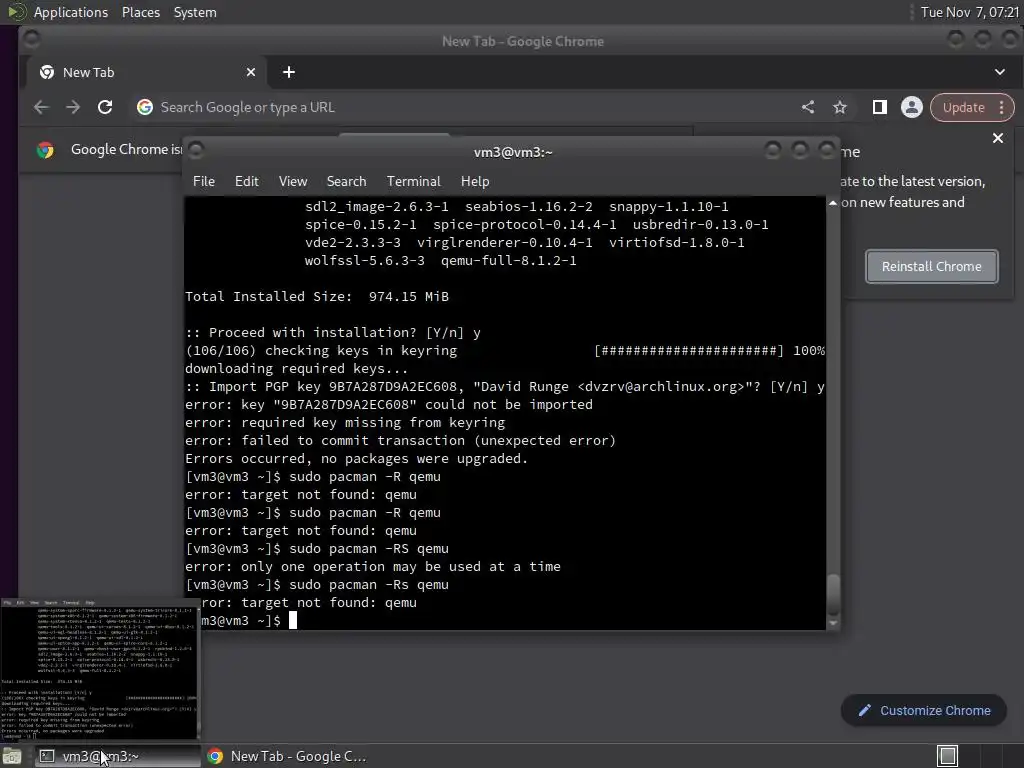Screen dimensions: 1024x768
Task: Open Chrome profile avatar
Action: [x=912, y=107]
